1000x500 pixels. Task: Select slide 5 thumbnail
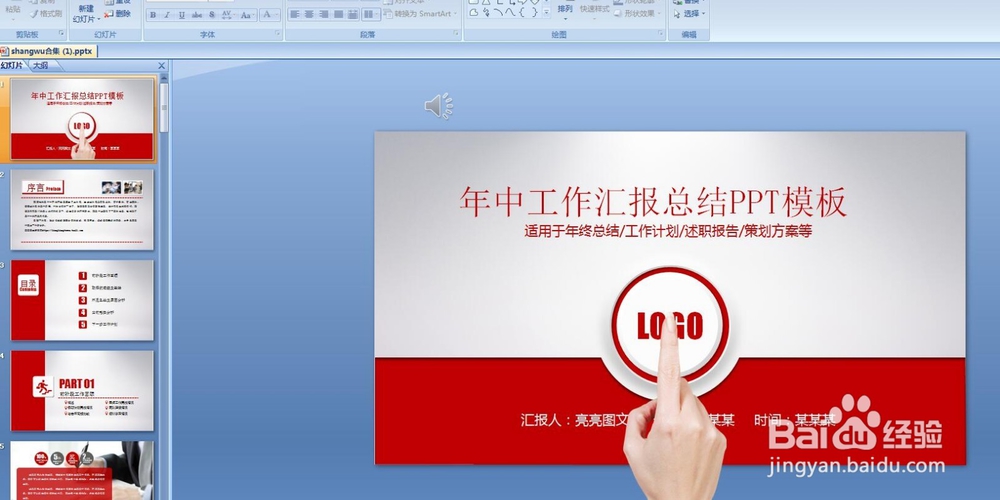coord(82,470)
